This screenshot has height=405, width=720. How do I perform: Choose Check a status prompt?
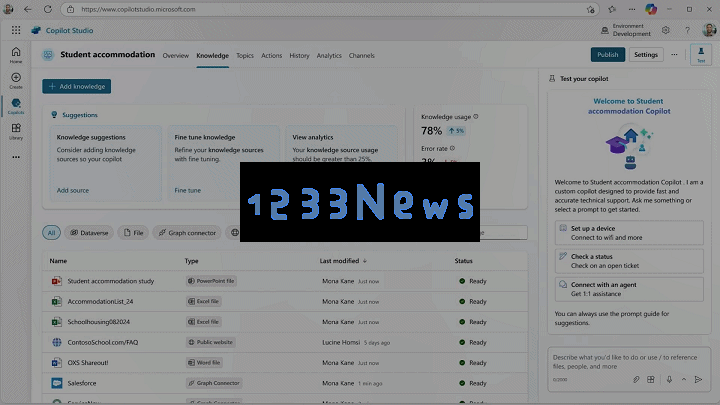tap(629, 261)
